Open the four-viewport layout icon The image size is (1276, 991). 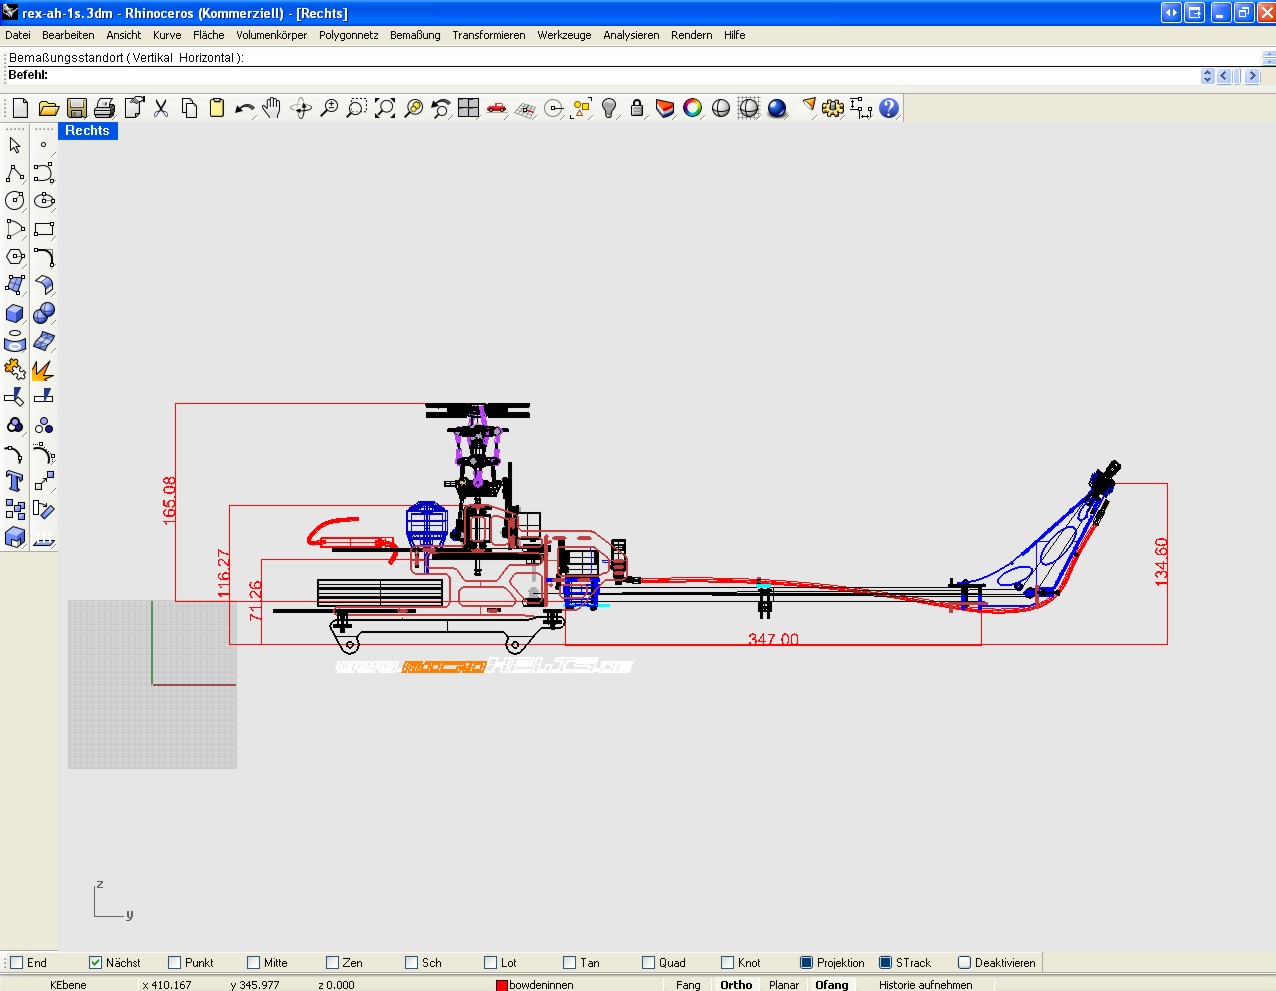(x=468, y=108)
